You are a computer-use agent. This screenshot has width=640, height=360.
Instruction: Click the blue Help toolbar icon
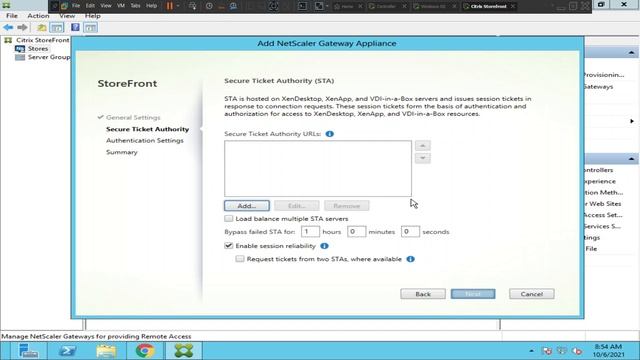(x=75, y=27)
